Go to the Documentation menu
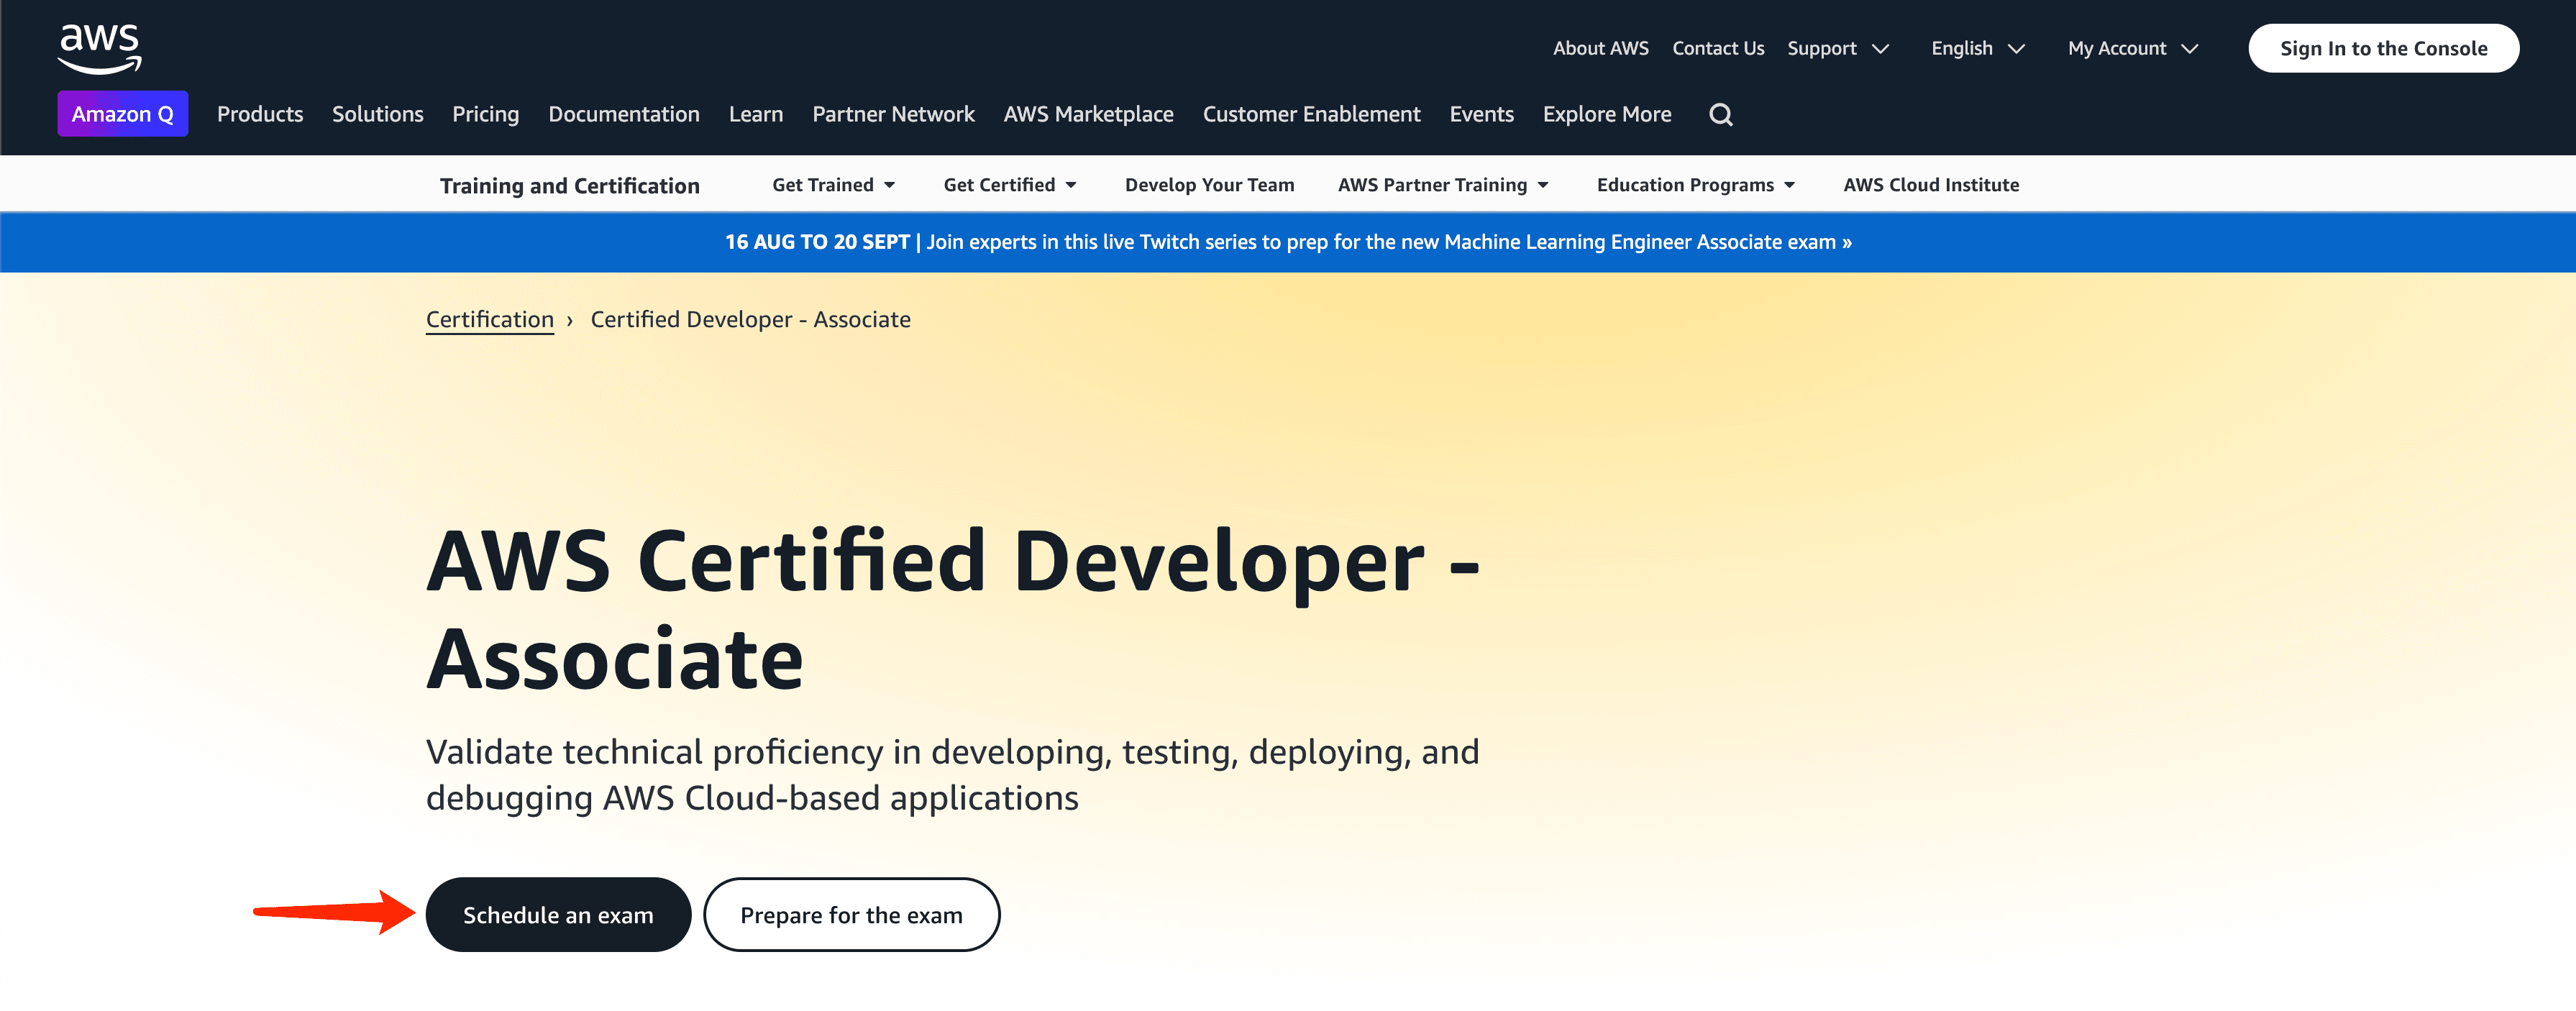This screenshot has width=2576, height=1011. point(623,114)
